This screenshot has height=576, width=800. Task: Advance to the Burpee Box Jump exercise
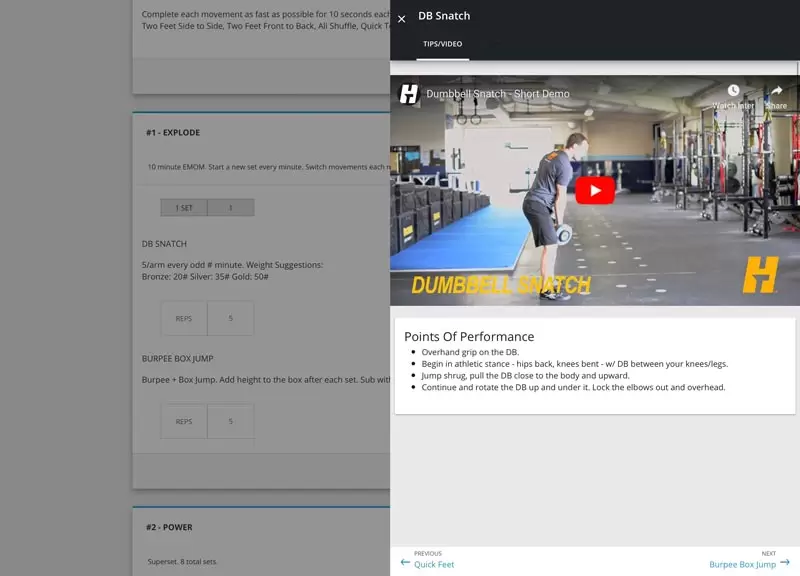pyautogui.click(x=742, y=563)
